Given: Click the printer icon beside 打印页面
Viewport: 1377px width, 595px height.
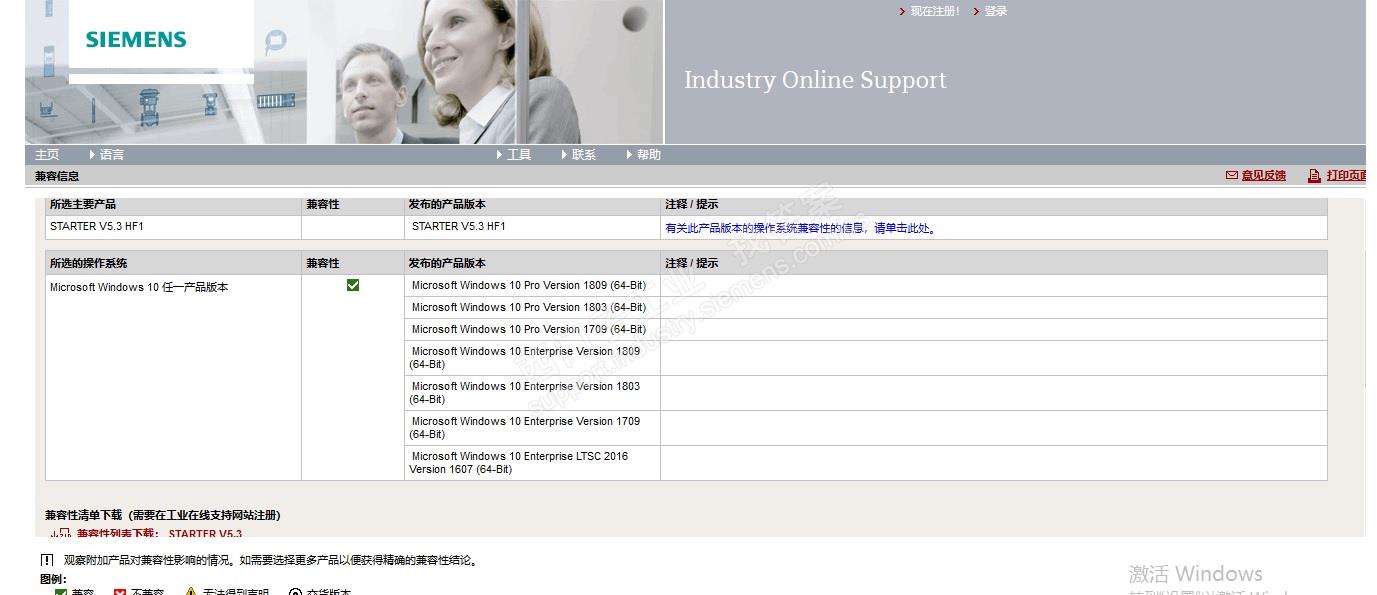Looking at the screenshot, I should pyautogui.click(x=1315, y=176).
